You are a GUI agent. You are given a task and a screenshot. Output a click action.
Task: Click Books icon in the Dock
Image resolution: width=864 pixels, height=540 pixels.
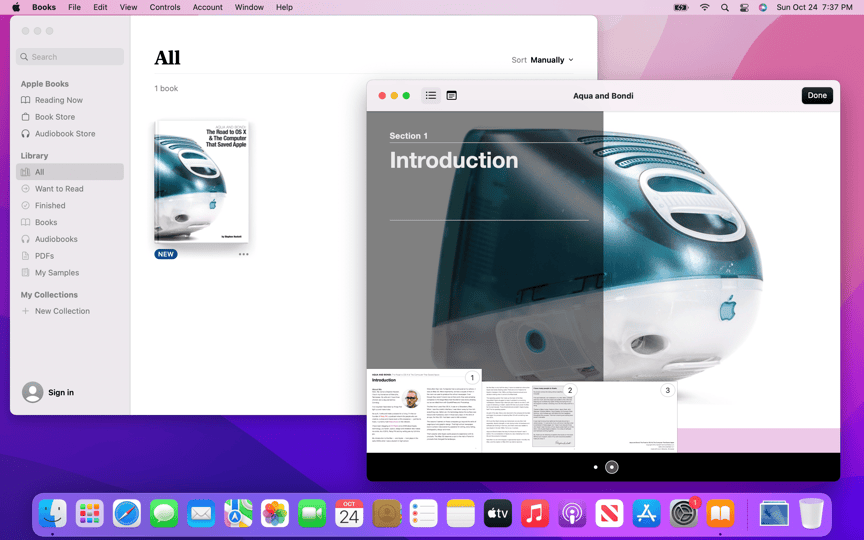point(720,514)
